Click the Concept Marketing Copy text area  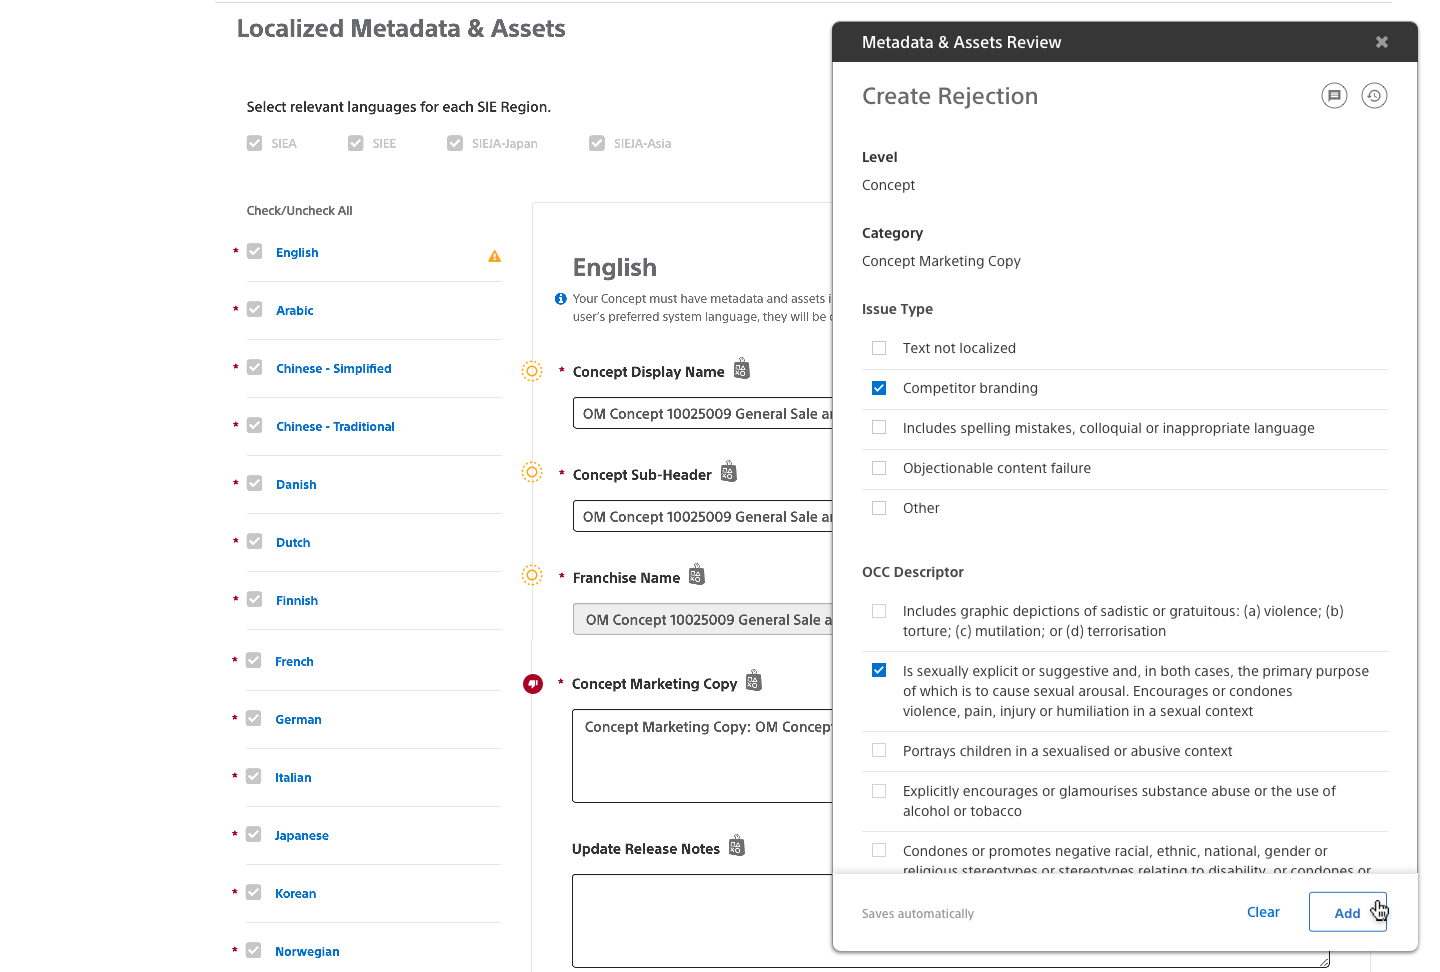(x=703, y=756)
